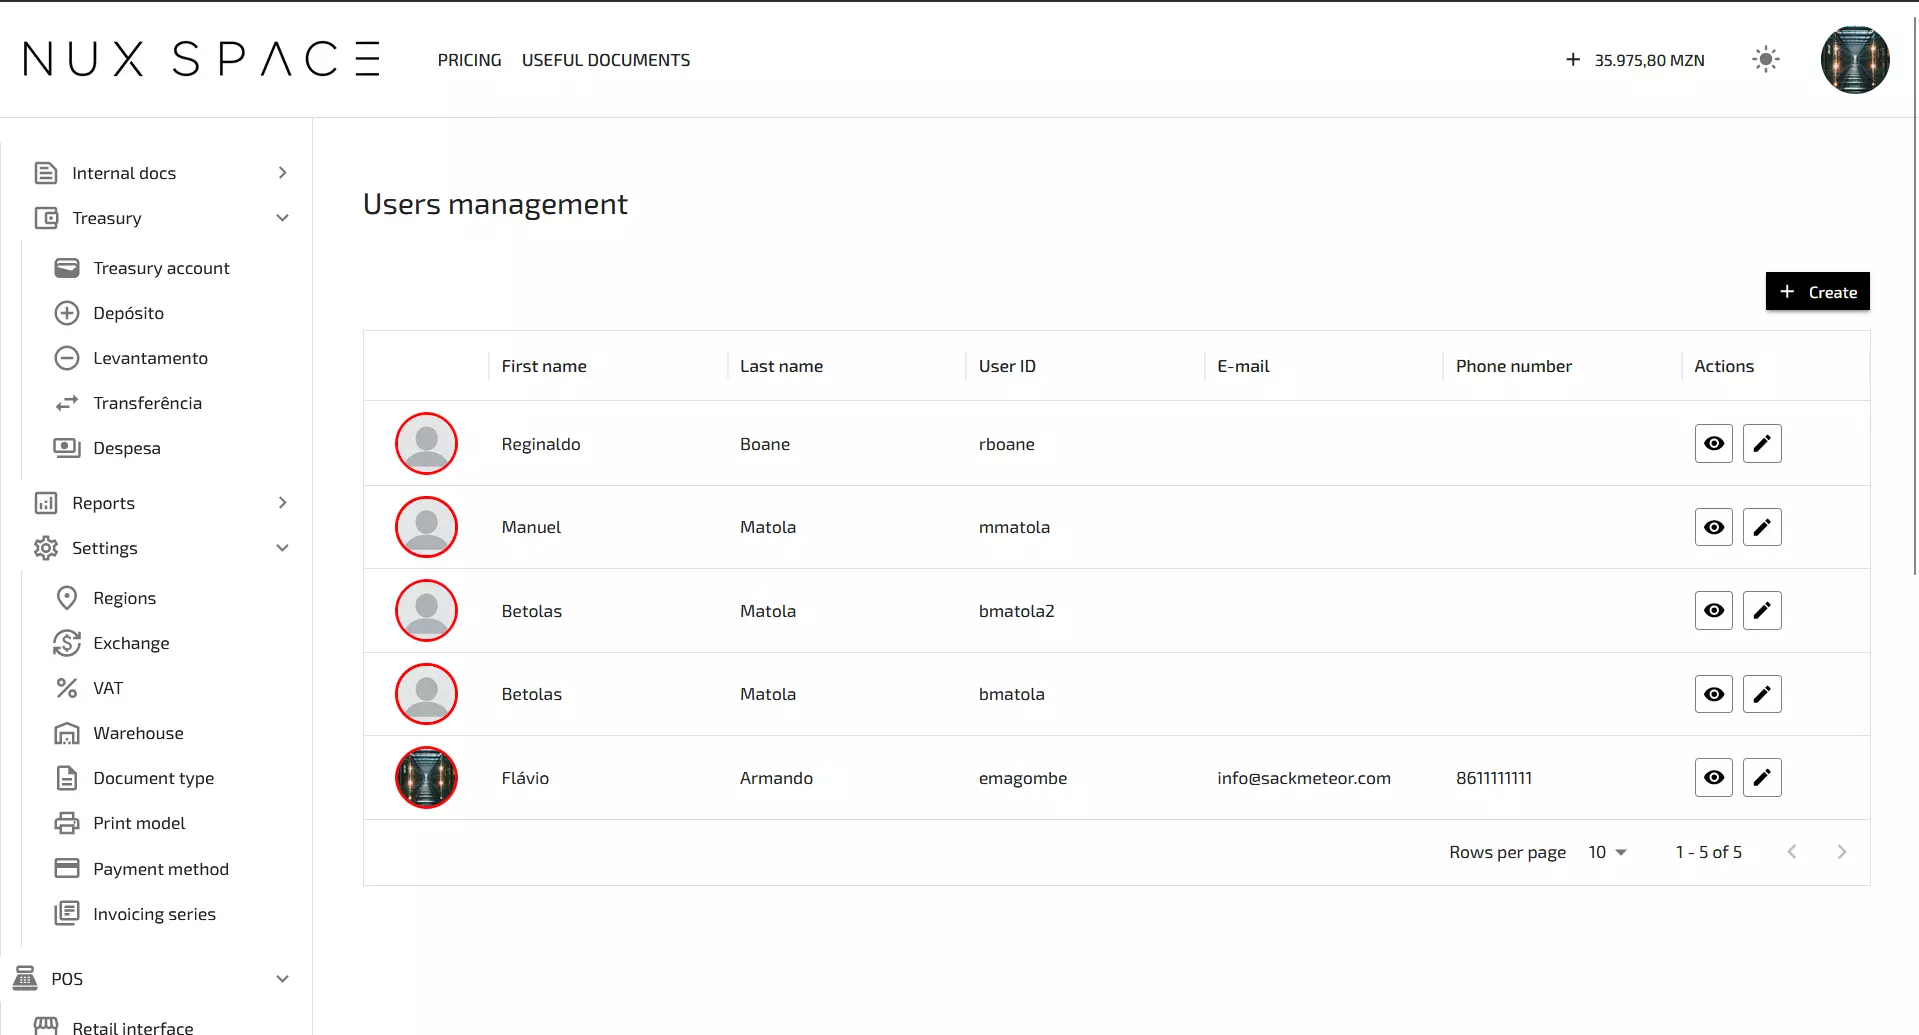Screen dimensions: 1919x1035
Task: Click the Depósito plus-circle icon
Action: click(x=67, y=313)
